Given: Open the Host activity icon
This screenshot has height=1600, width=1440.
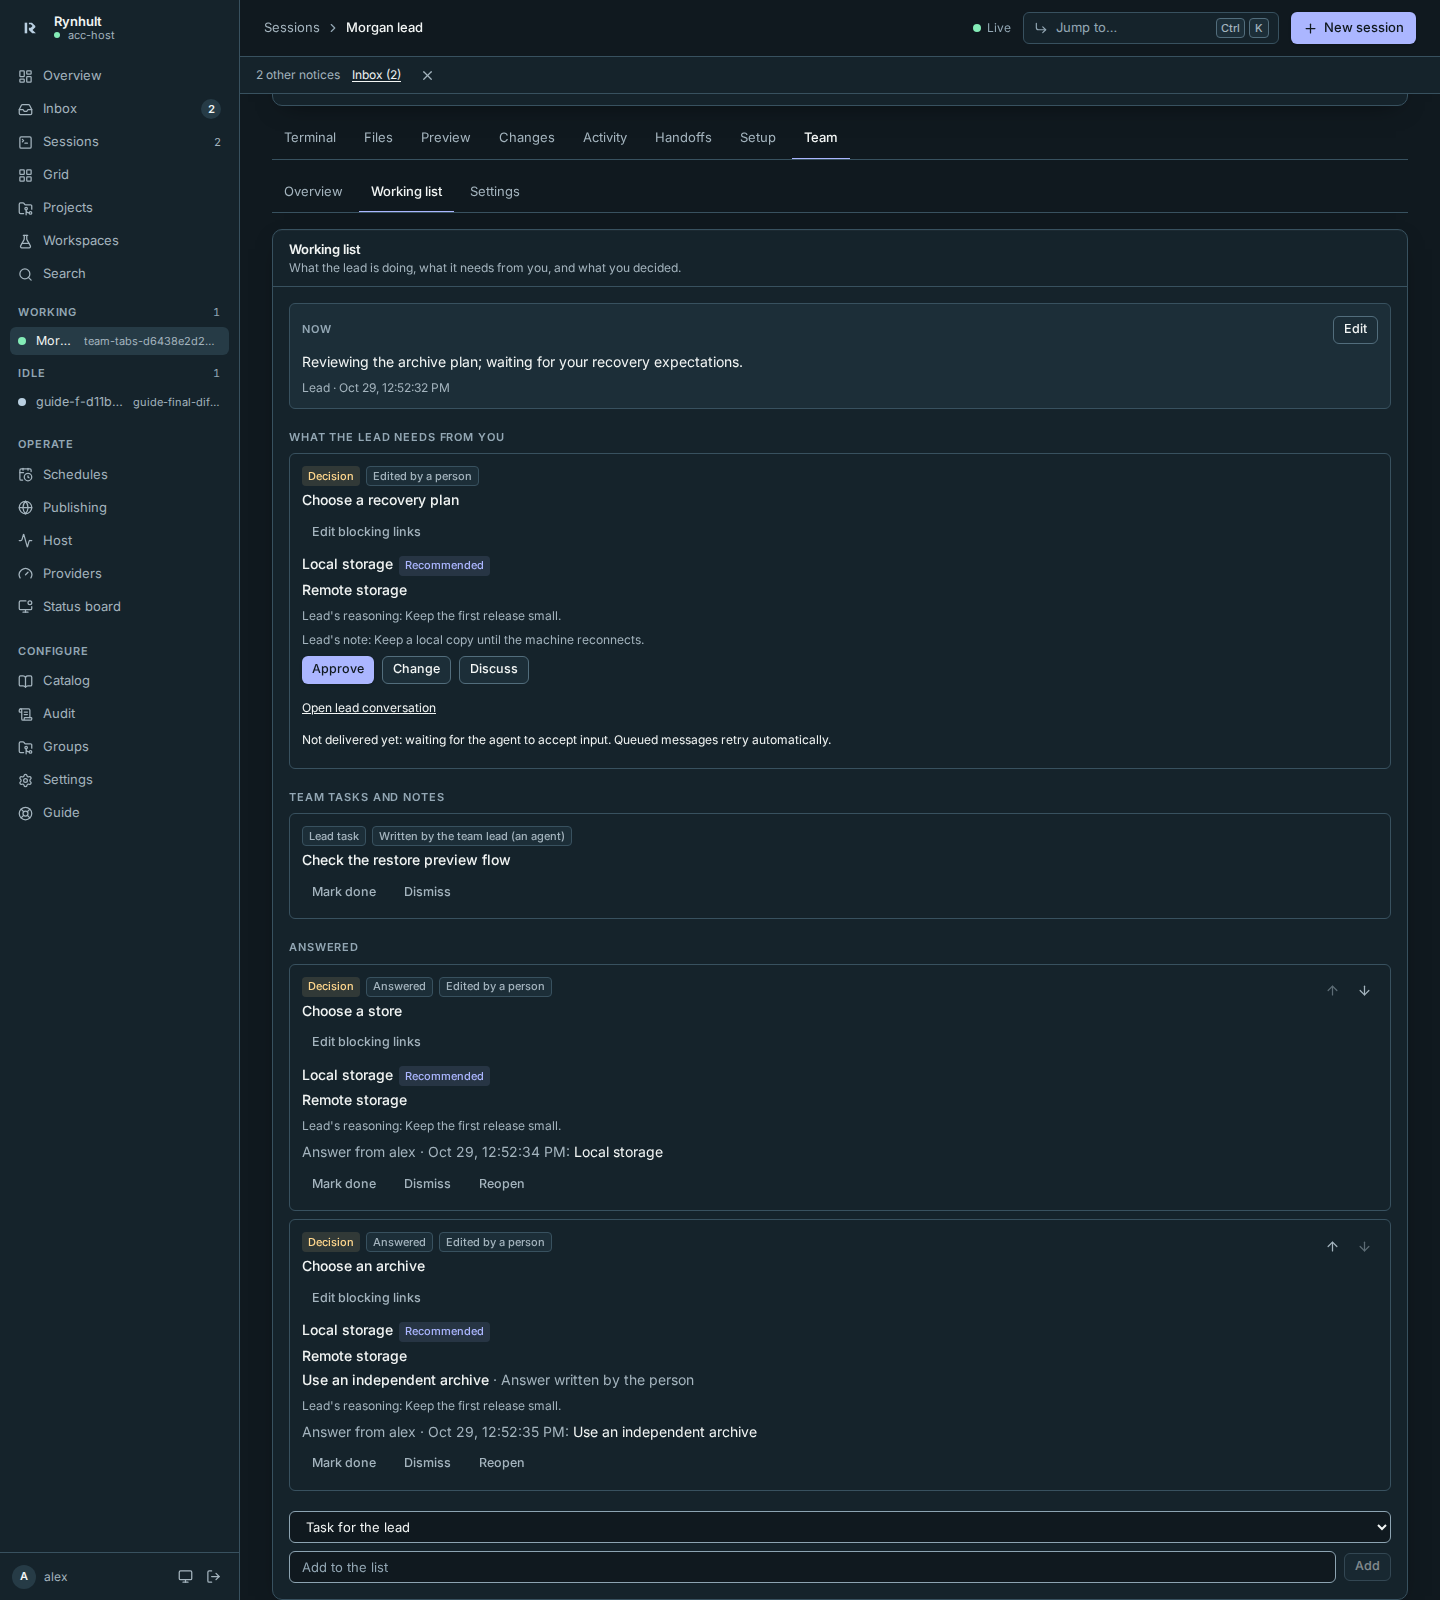Looking at the screenshot, I should [26, 541].
